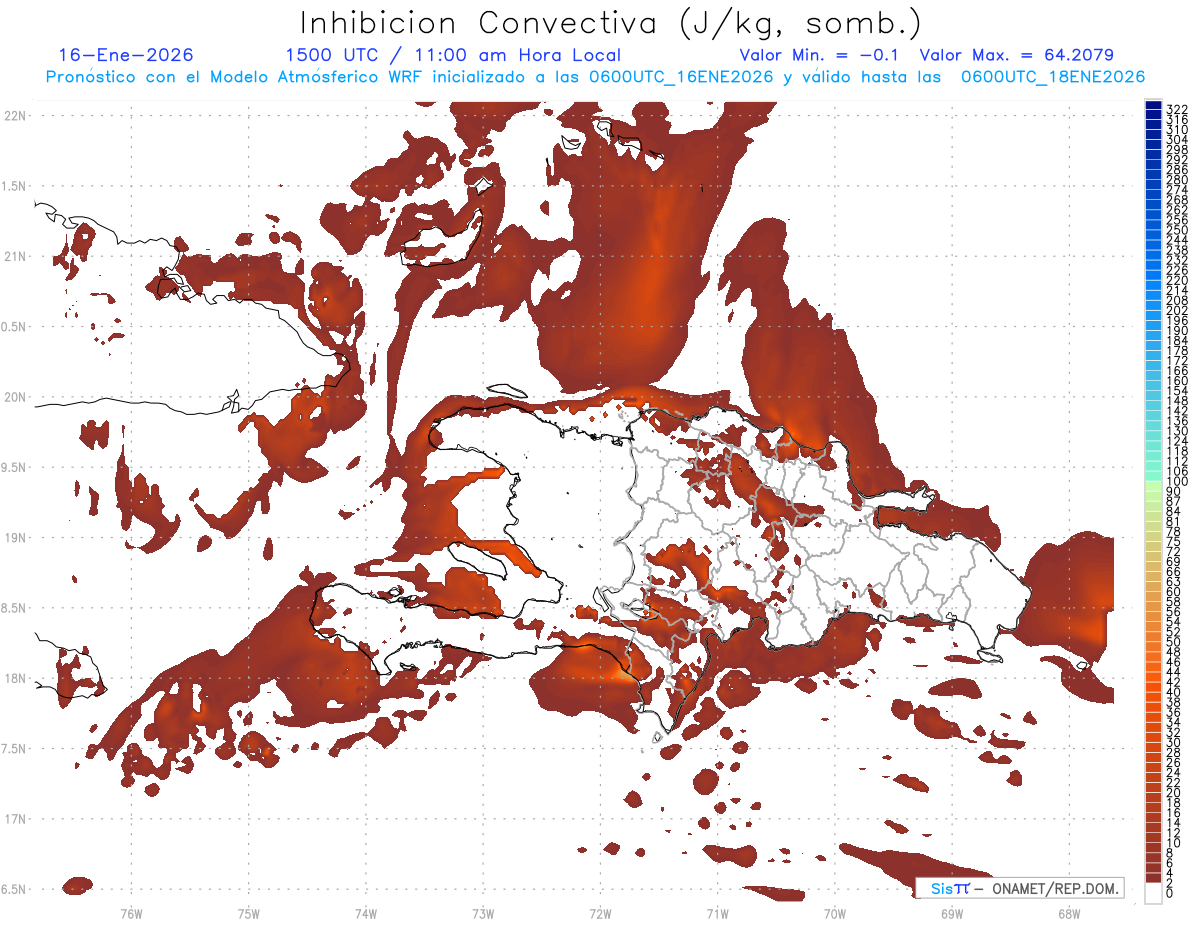Click the SisTT – ONAMET/REP.DOM. logo box
The image size is (1200, 927).
click(1020, 888)
